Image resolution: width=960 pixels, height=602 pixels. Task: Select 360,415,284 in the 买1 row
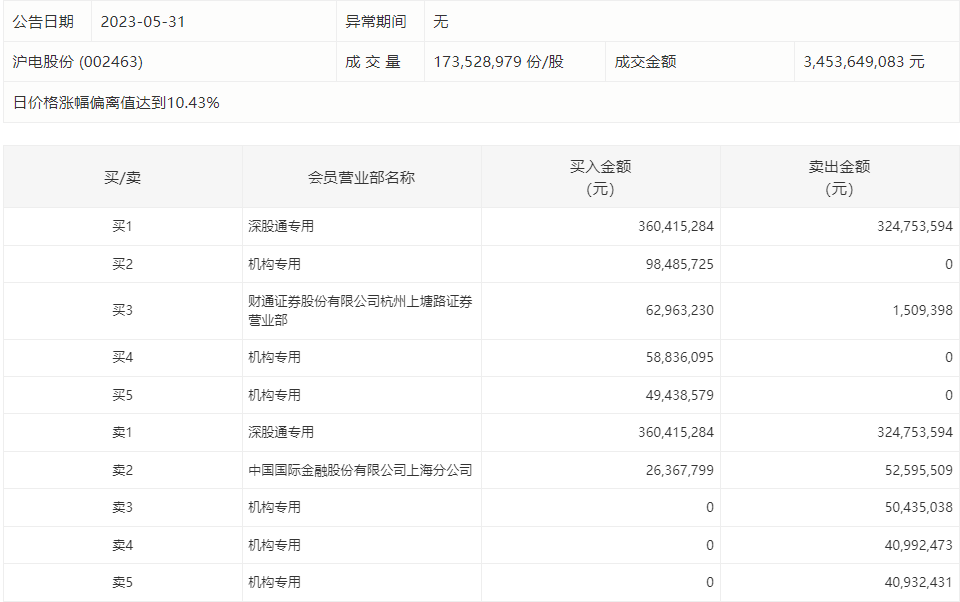676,227
